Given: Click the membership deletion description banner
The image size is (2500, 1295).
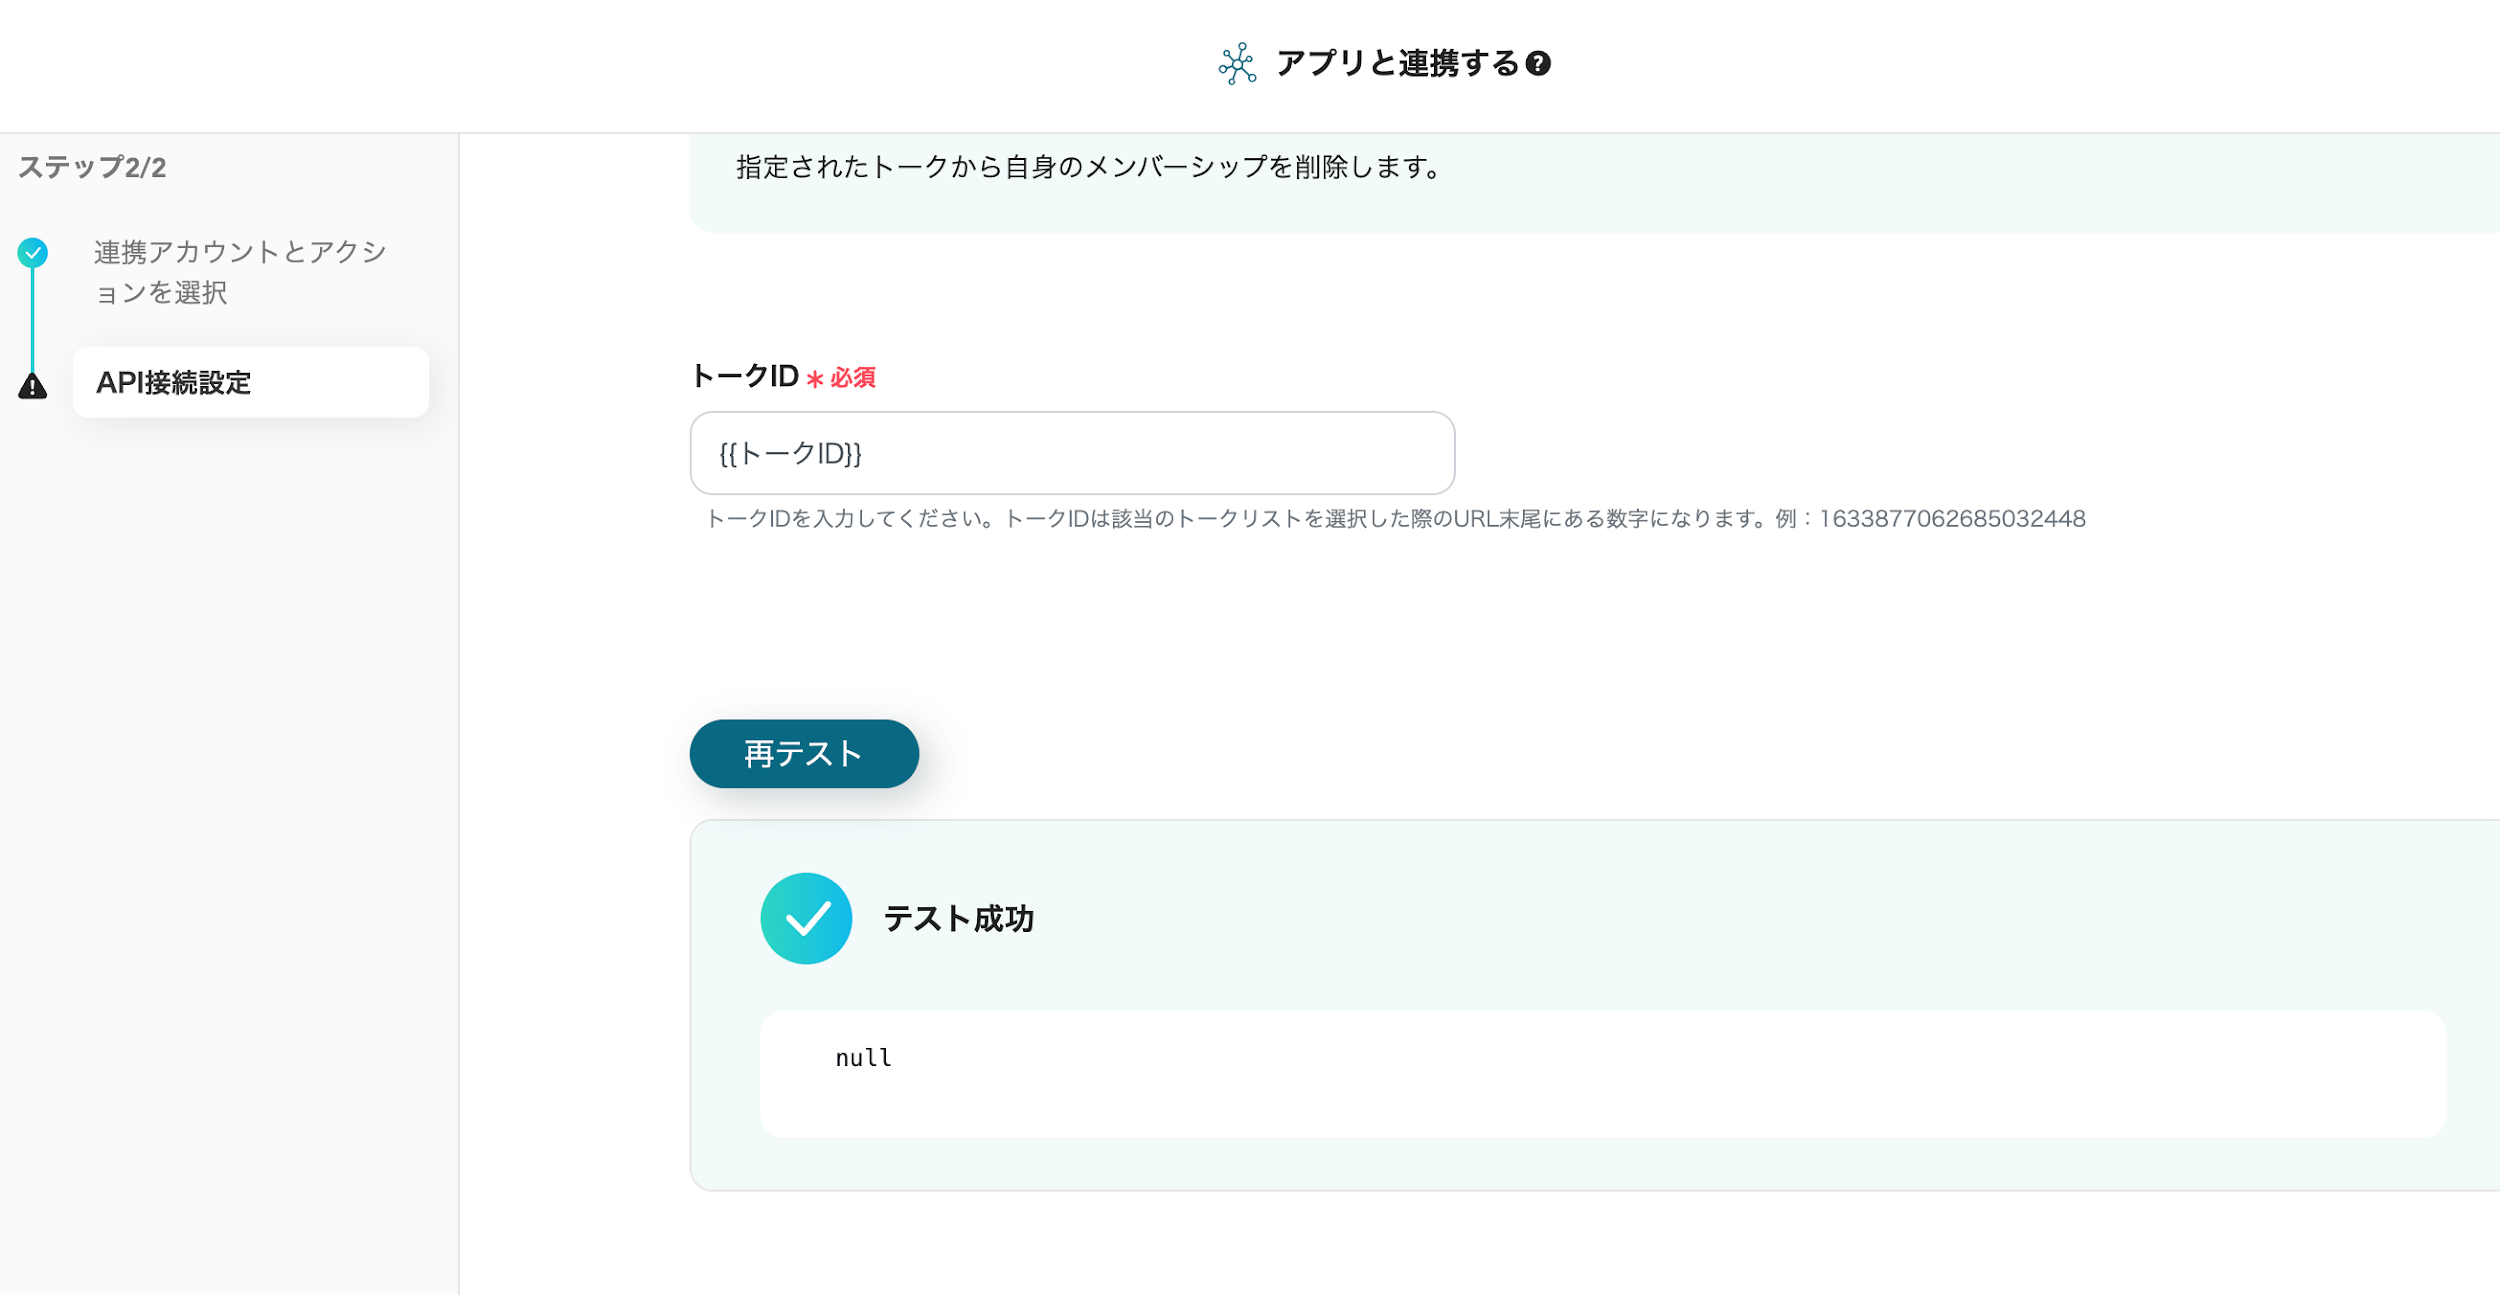Looking at the screenshot, I should pos(1088,168).
